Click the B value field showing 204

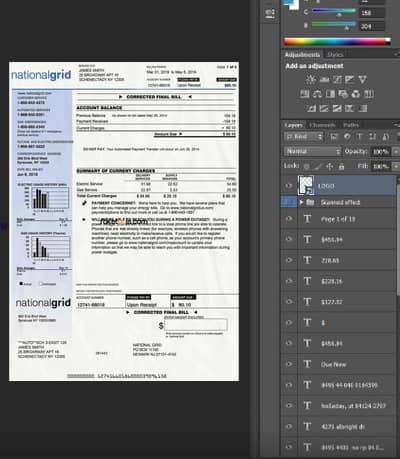(372, 26)
